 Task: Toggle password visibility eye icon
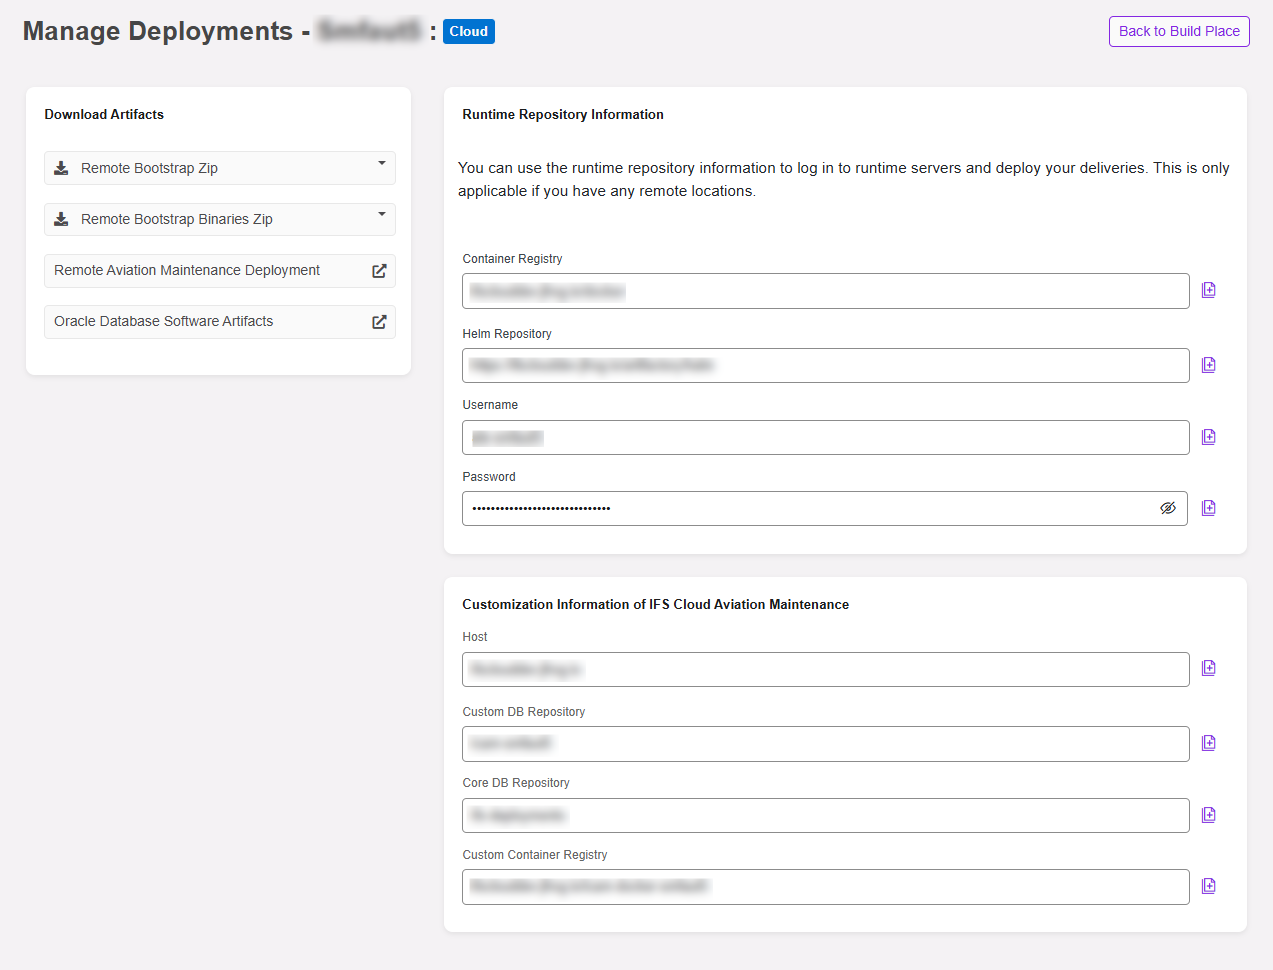coord(1167,508)
